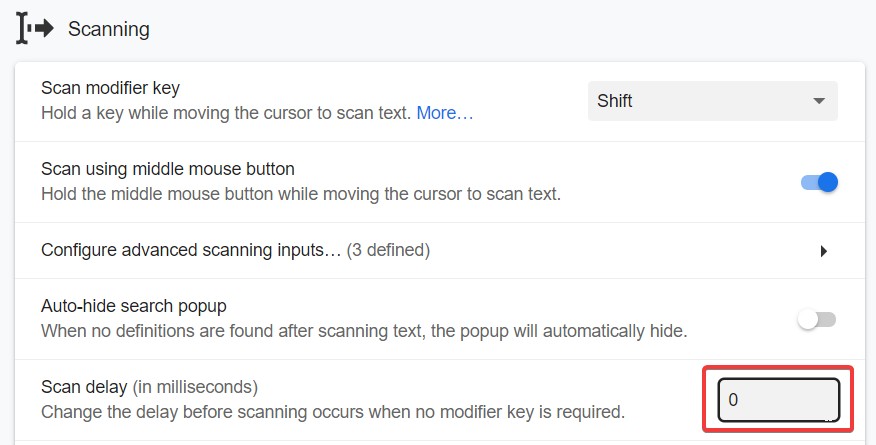This screenshot has height=445, width=876.
Task: Click the right-pointing triangle for advanced scanning inputs
Action: 824,251
